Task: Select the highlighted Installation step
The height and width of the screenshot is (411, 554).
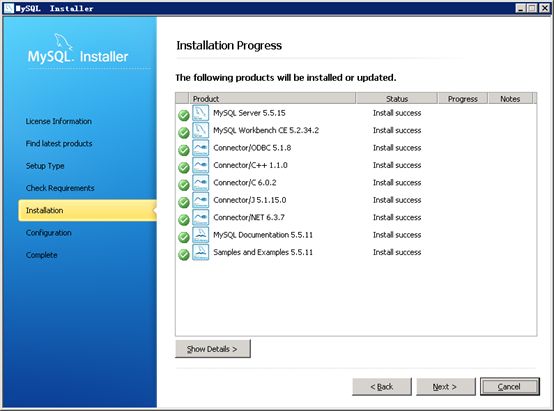Action: point(87,210)
